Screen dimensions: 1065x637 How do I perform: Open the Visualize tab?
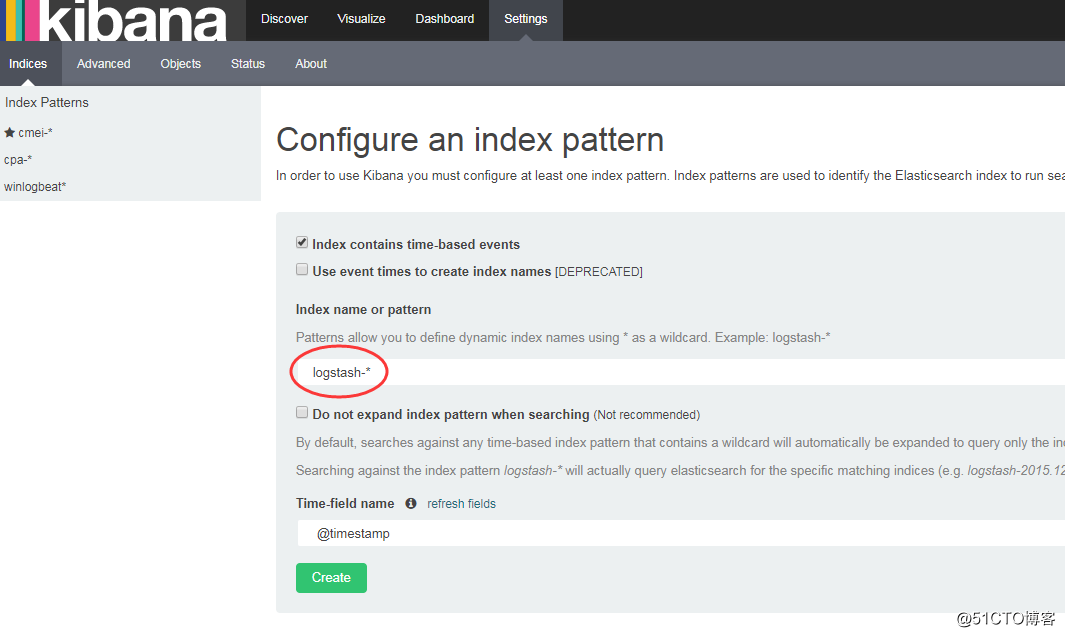(361, 19)
